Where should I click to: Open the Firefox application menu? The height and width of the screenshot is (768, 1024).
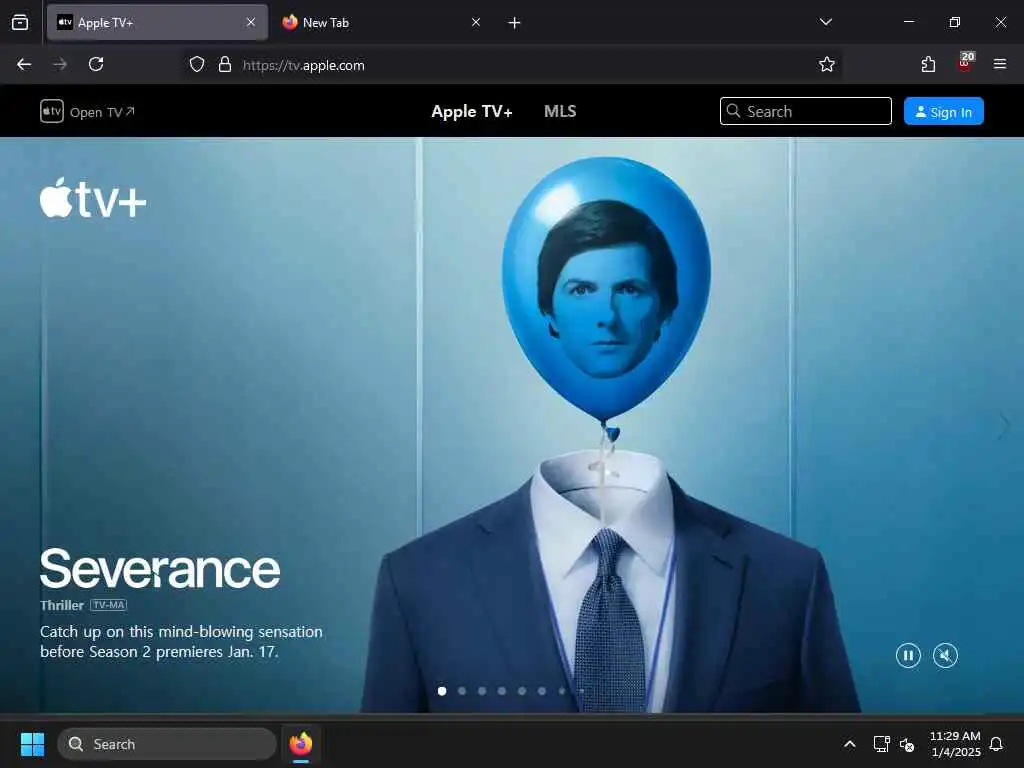pyautogui.click(x=1000, y=64)
